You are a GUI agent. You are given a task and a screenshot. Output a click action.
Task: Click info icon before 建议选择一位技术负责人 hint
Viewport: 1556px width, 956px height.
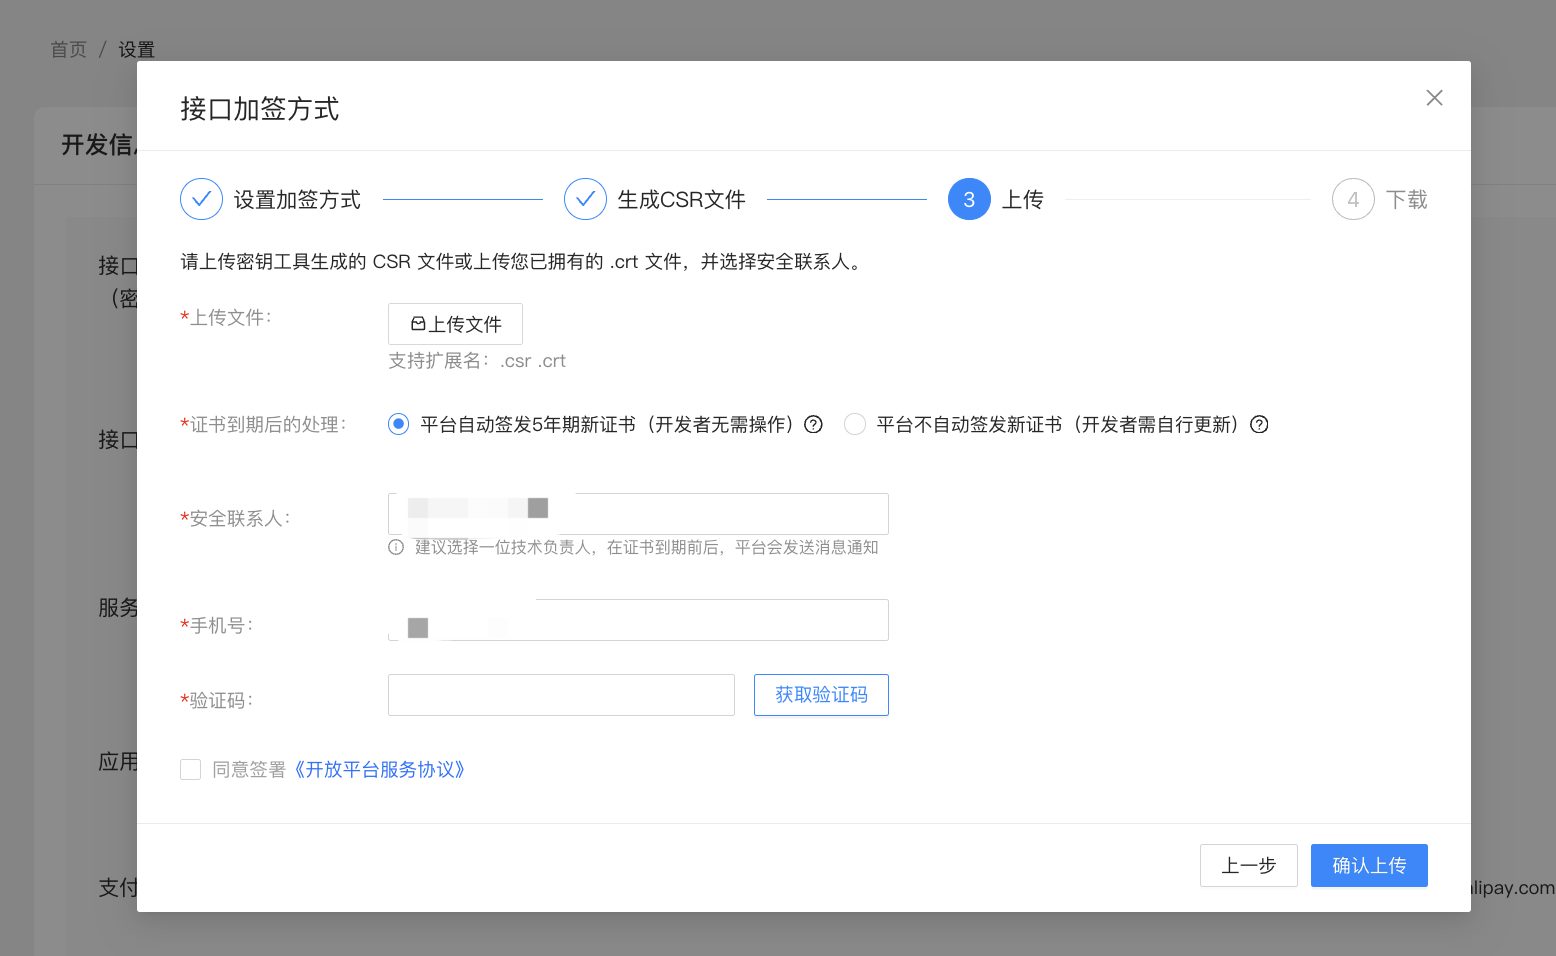(x=396, y=547)
